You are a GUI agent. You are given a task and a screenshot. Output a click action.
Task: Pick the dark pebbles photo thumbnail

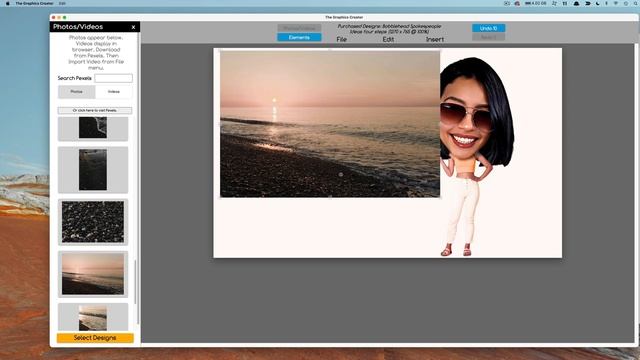[93, 222]
